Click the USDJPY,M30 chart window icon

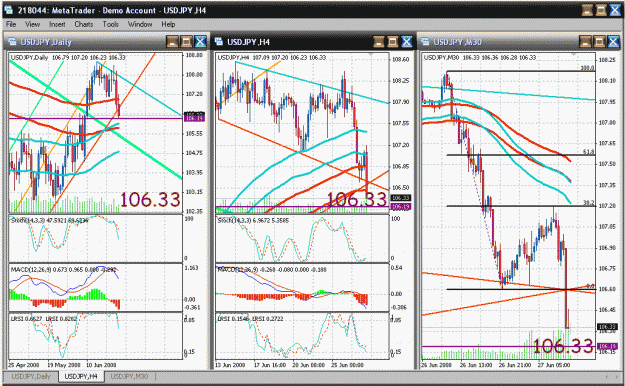coord(425,42)
